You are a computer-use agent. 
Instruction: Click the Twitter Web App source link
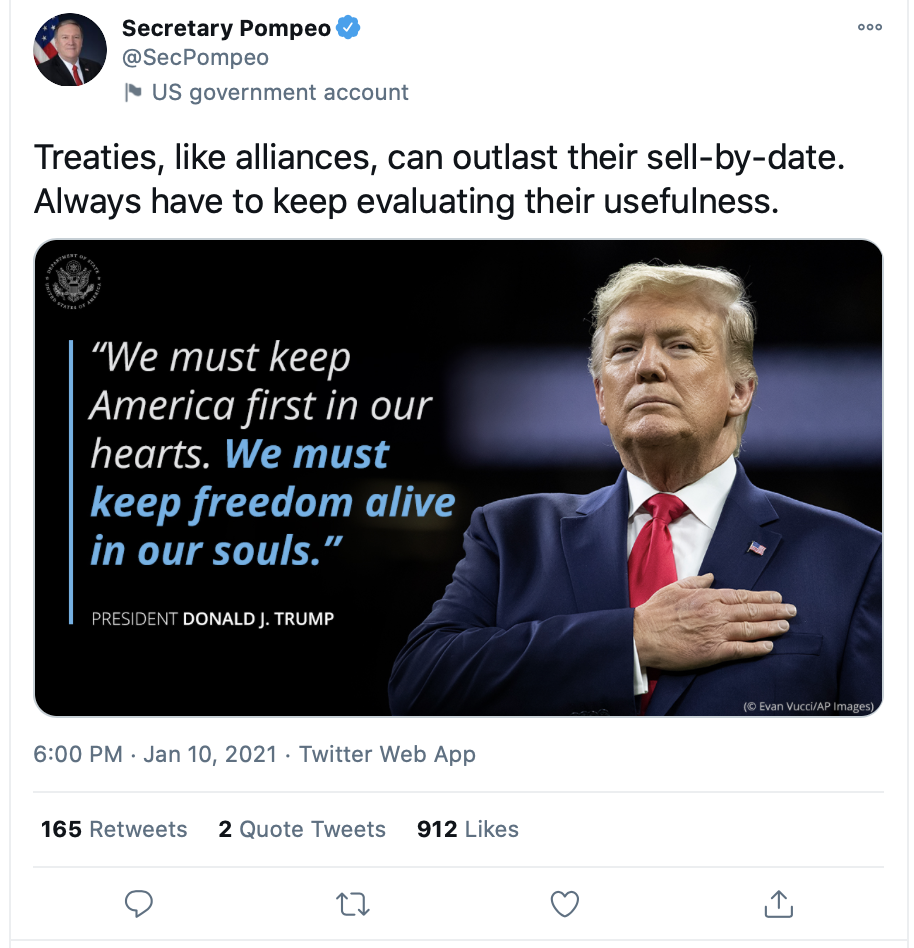point(387,754)
